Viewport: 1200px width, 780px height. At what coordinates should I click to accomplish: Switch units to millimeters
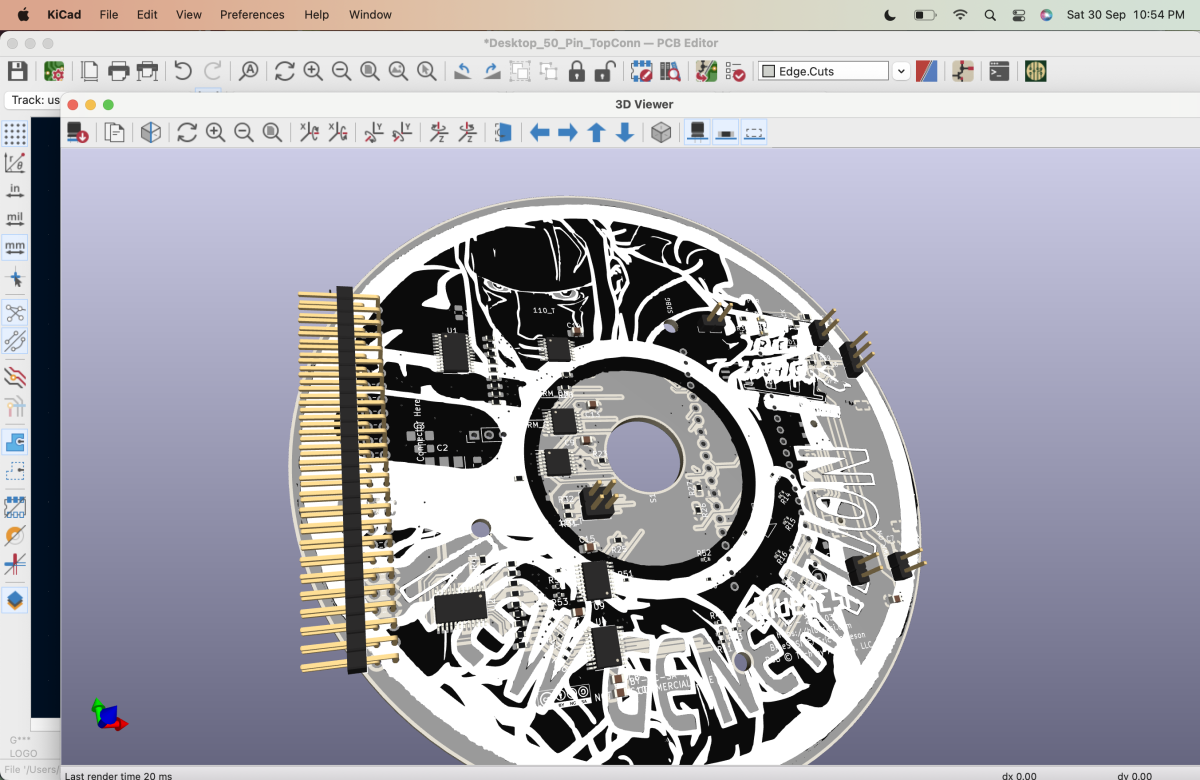(x=15, y=247)
